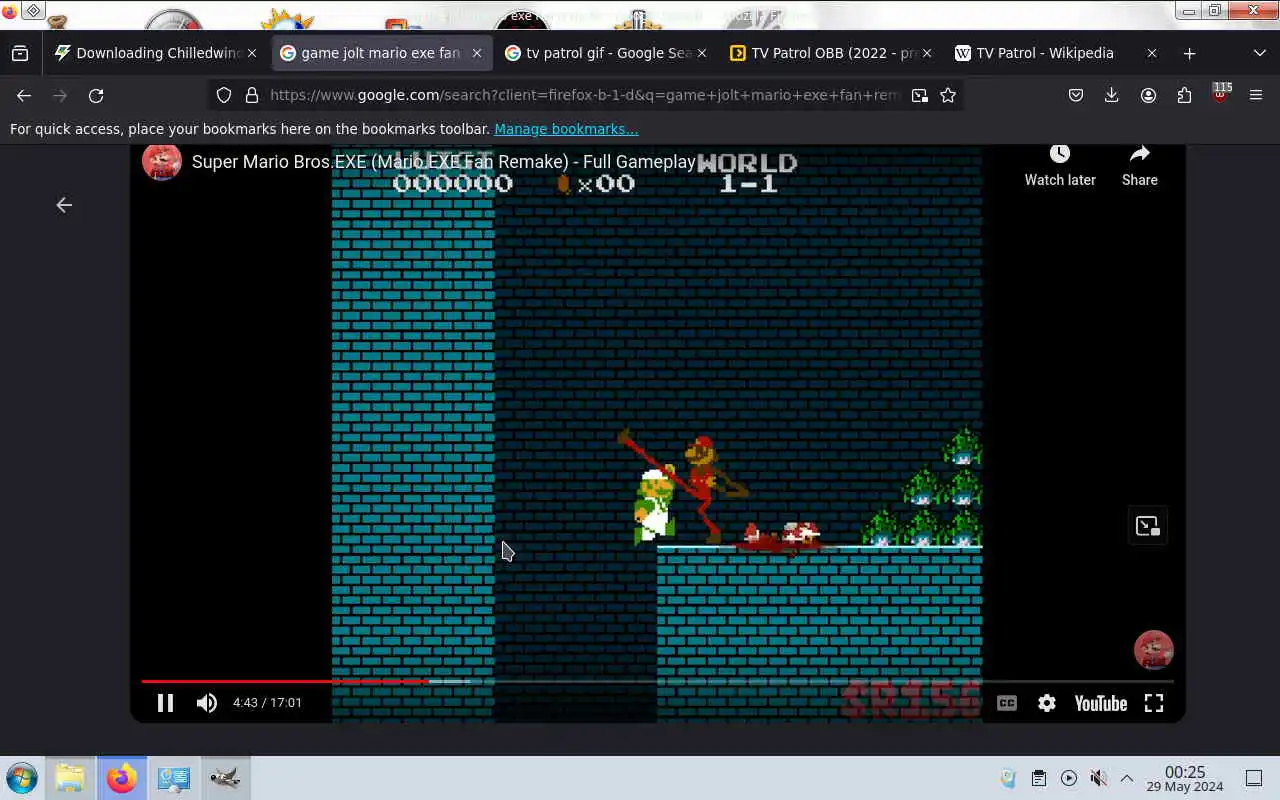Switch to the TV Patrol - Wikipedia tab
1280x800 pixels.
[x=1056, y=53]
